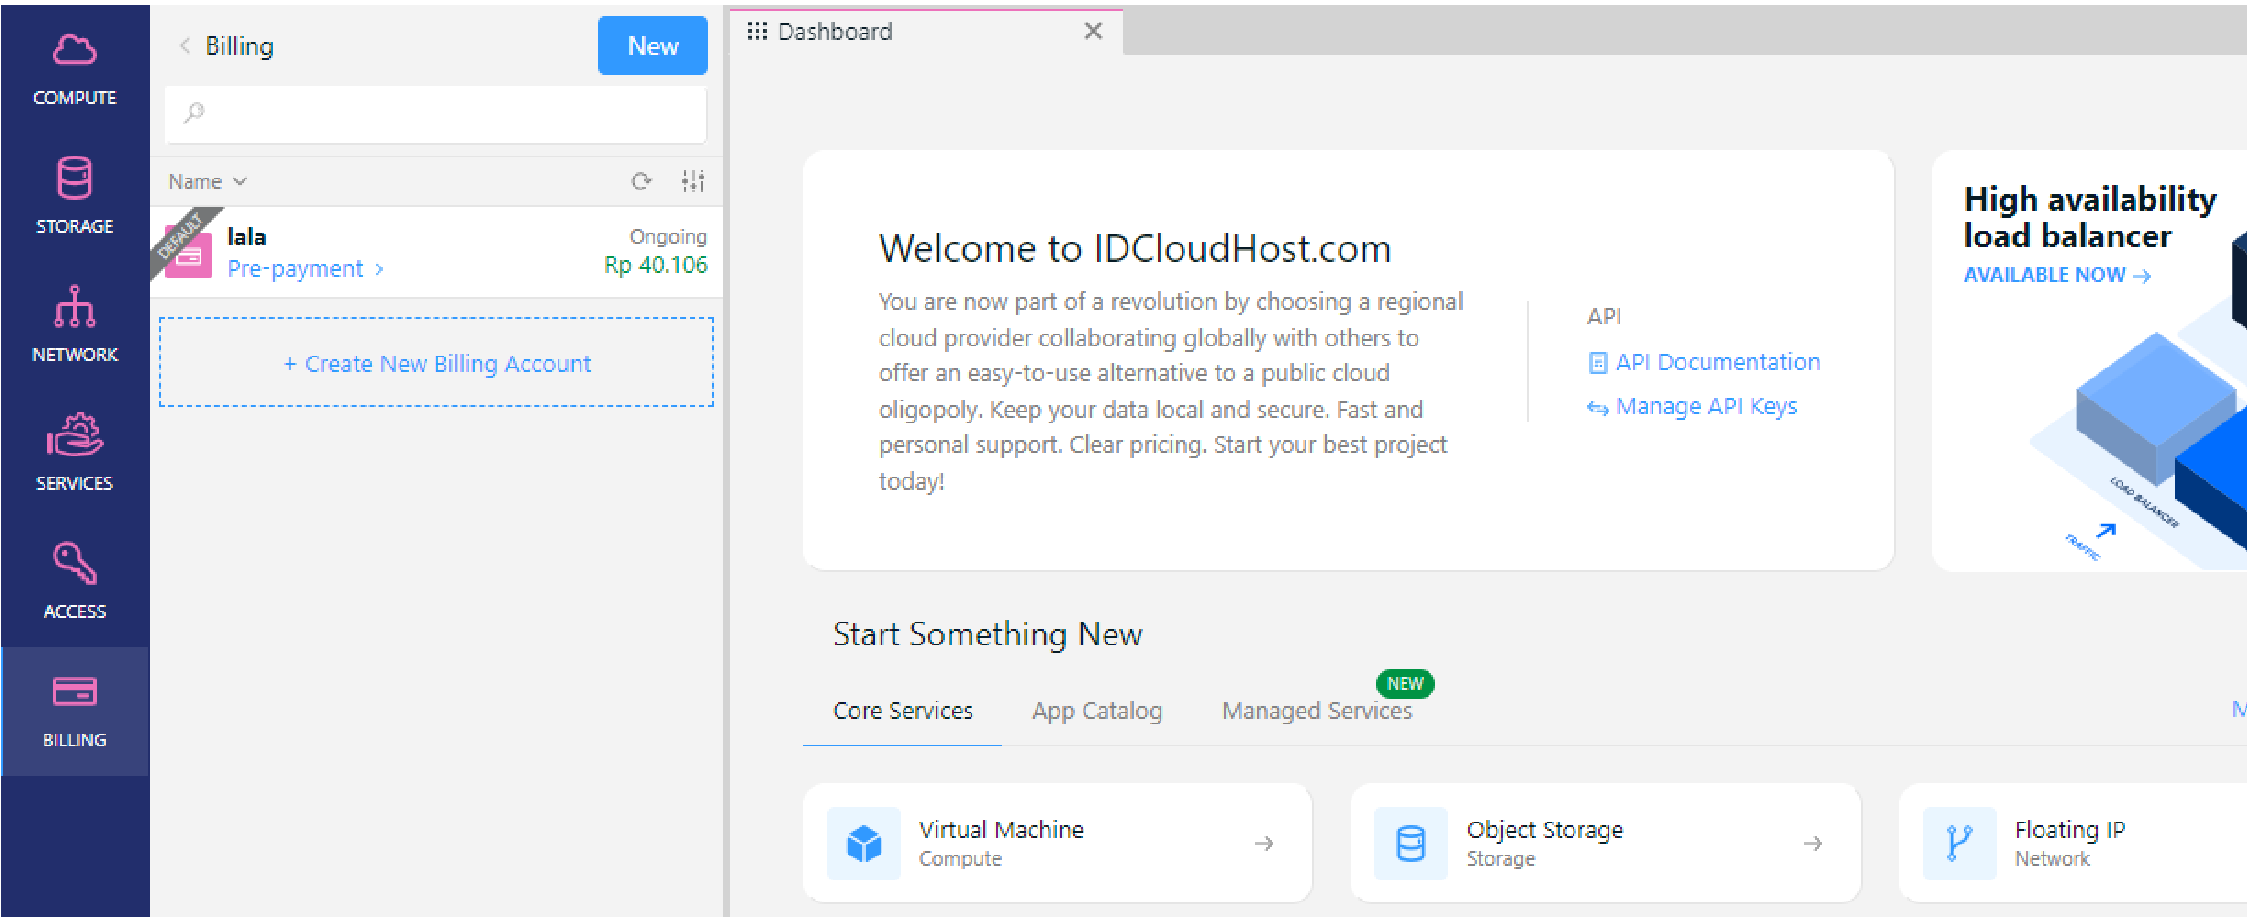Switch to the Core Services tab

tap(902, 711)
